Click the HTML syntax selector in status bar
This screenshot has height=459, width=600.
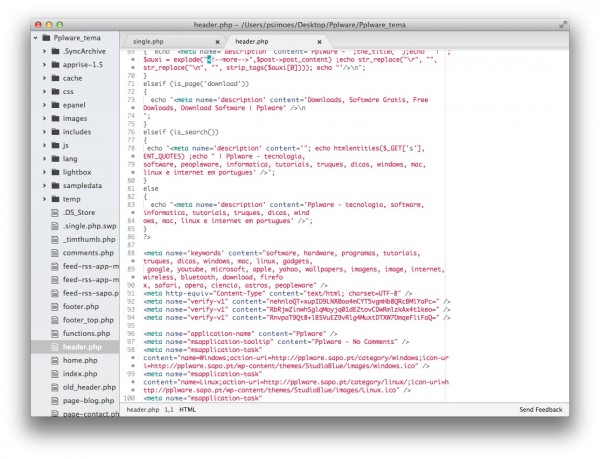click(x=188, y=410)
